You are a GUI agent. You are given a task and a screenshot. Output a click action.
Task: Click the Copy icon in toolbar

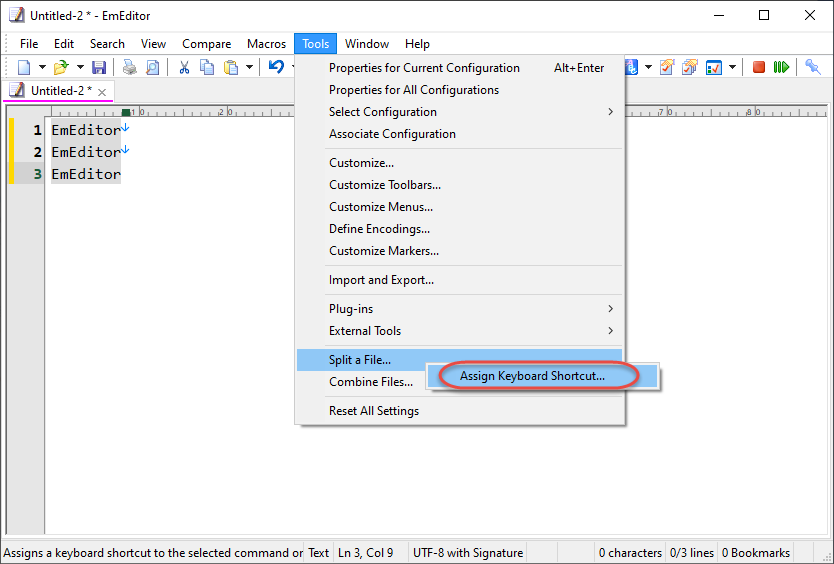pyautogui.click(x=207, y=68)
